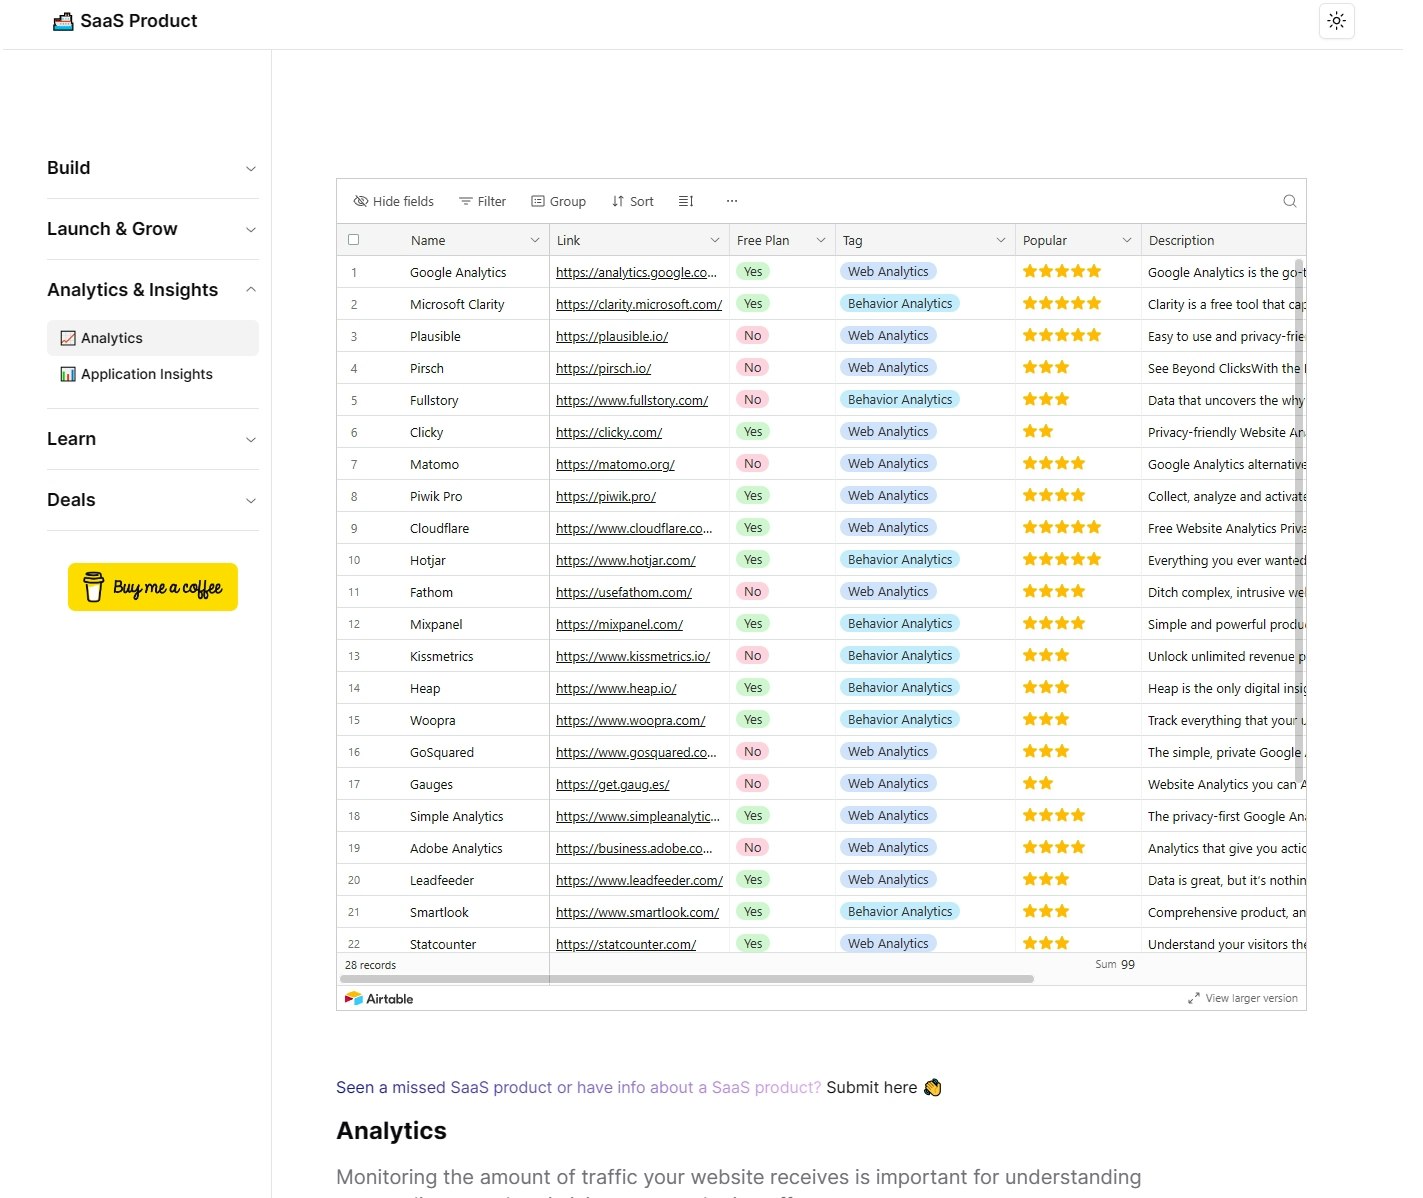The width and height of the screenshot is (1423, 1198).
Task: Toggle the light/dark theme sun icon
Action: pos(1336,21)
